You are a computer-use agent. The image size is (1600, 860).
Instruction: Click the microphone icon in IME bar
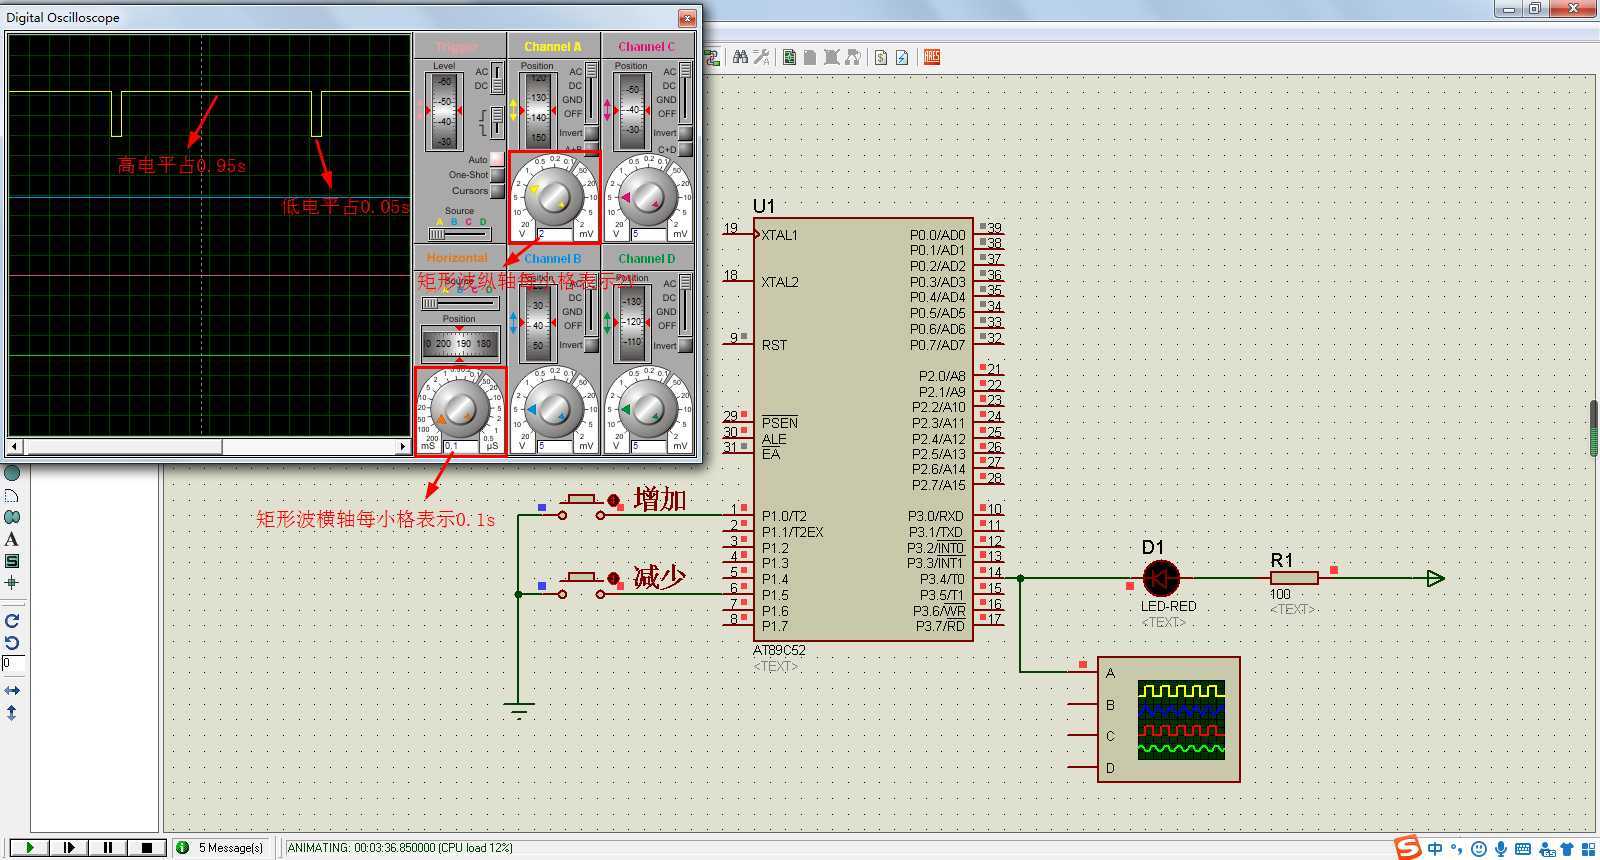tap(1501, 849)
